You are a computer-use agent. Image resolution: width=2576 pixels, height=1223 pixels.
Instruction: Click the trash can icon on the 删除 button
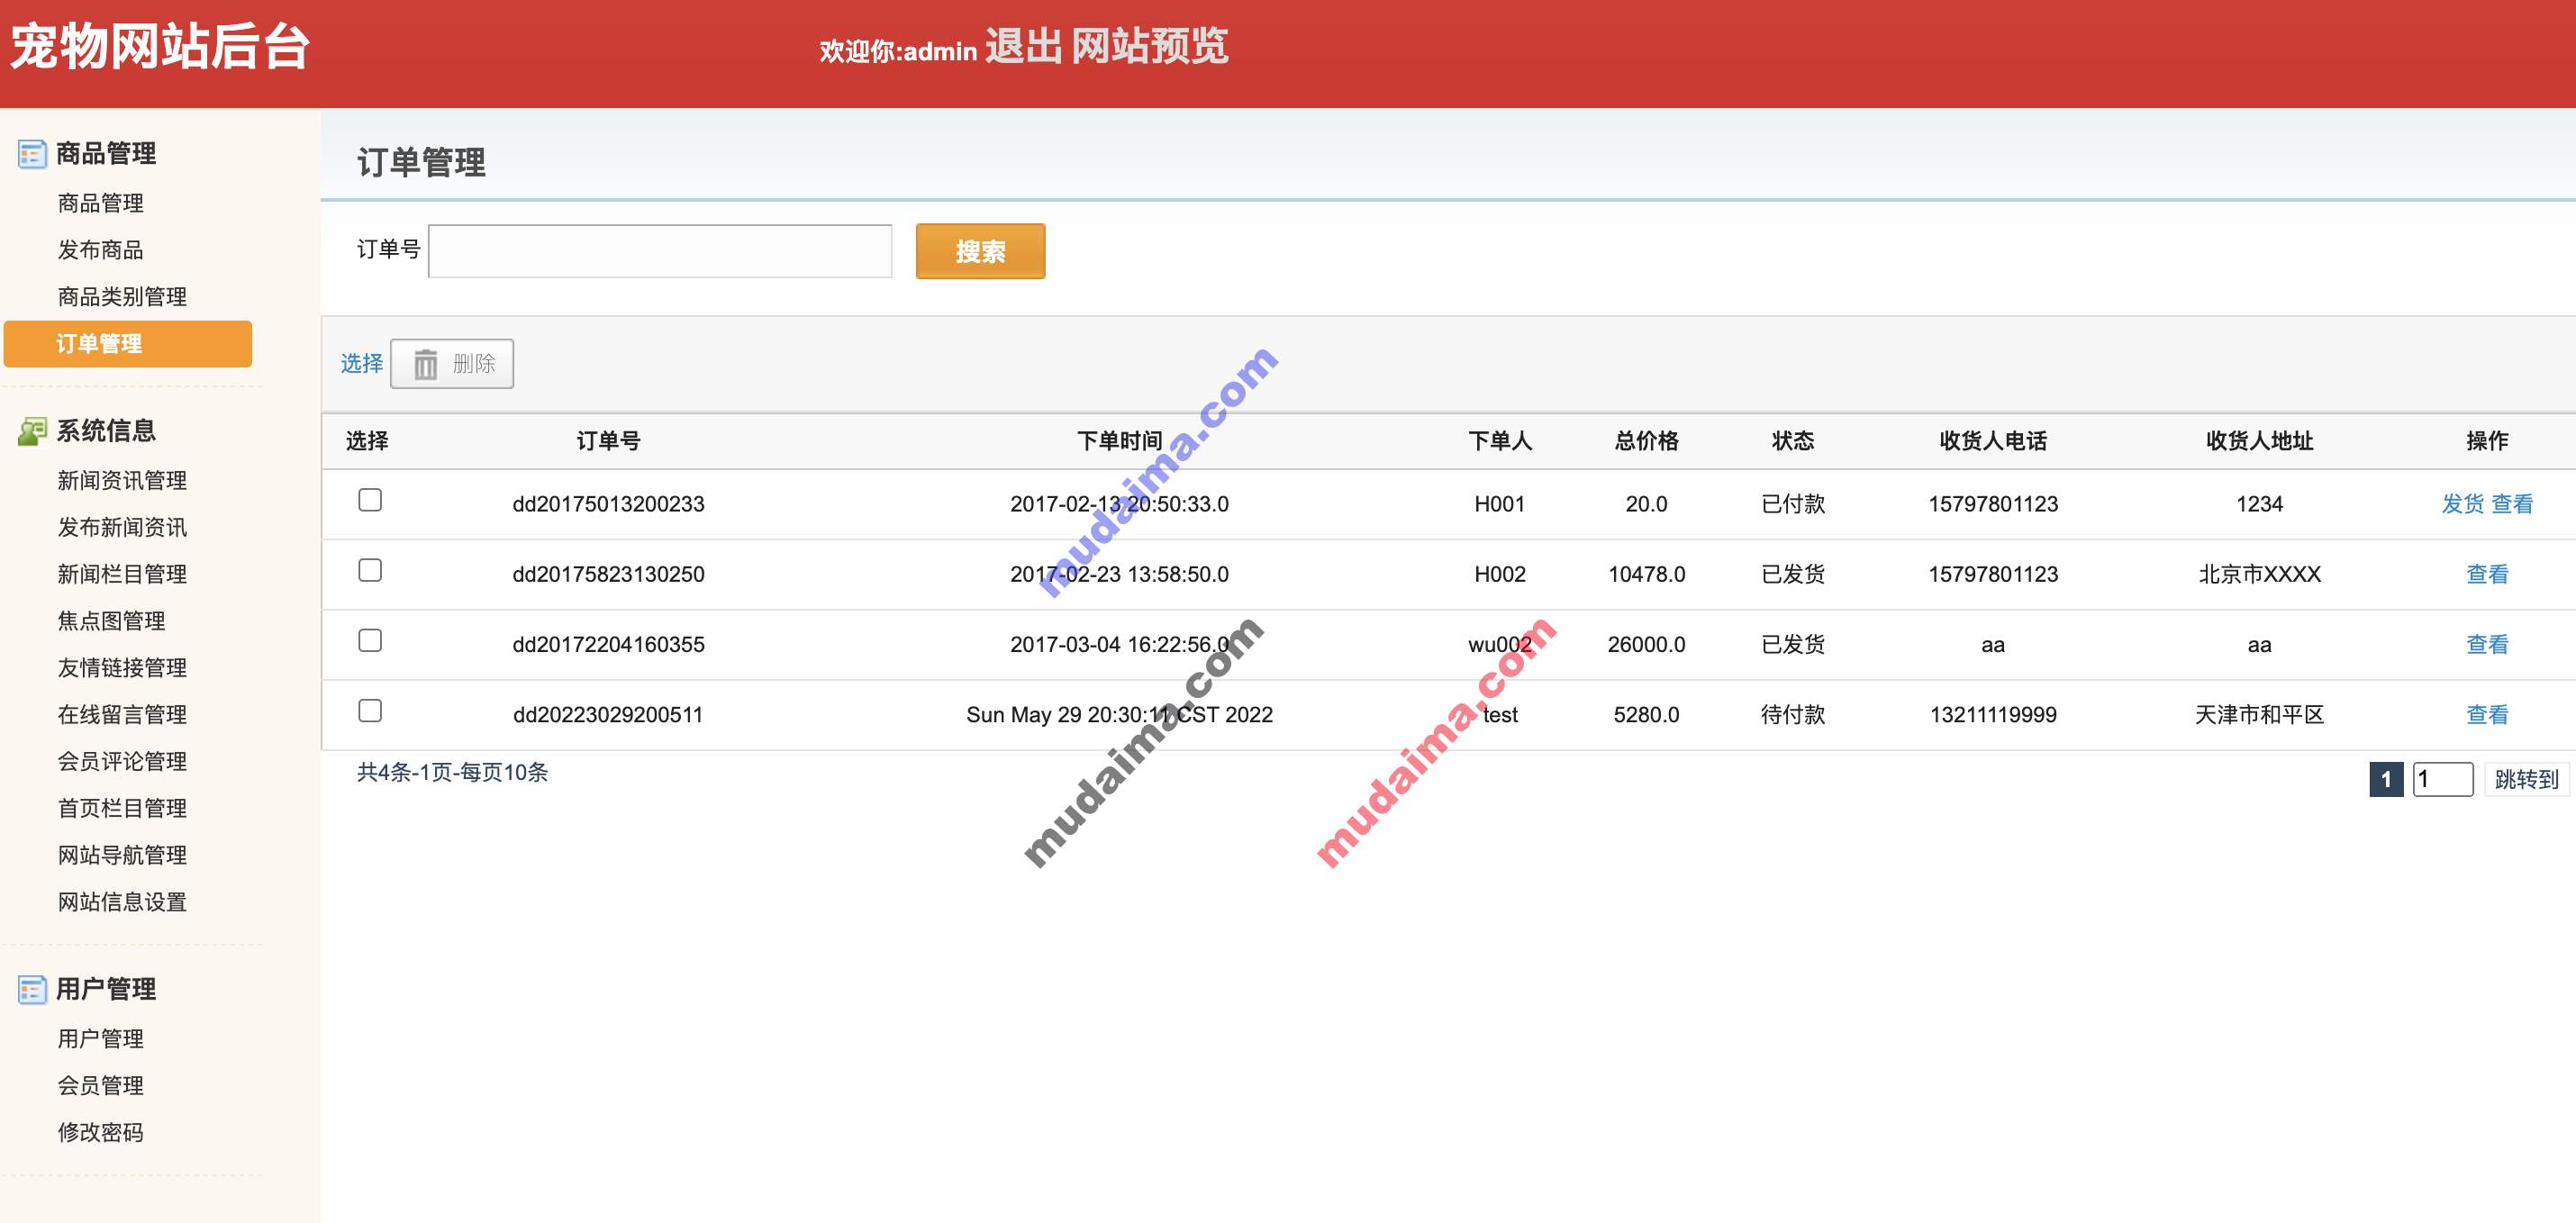pyautogui.click(x=426, y=364)
